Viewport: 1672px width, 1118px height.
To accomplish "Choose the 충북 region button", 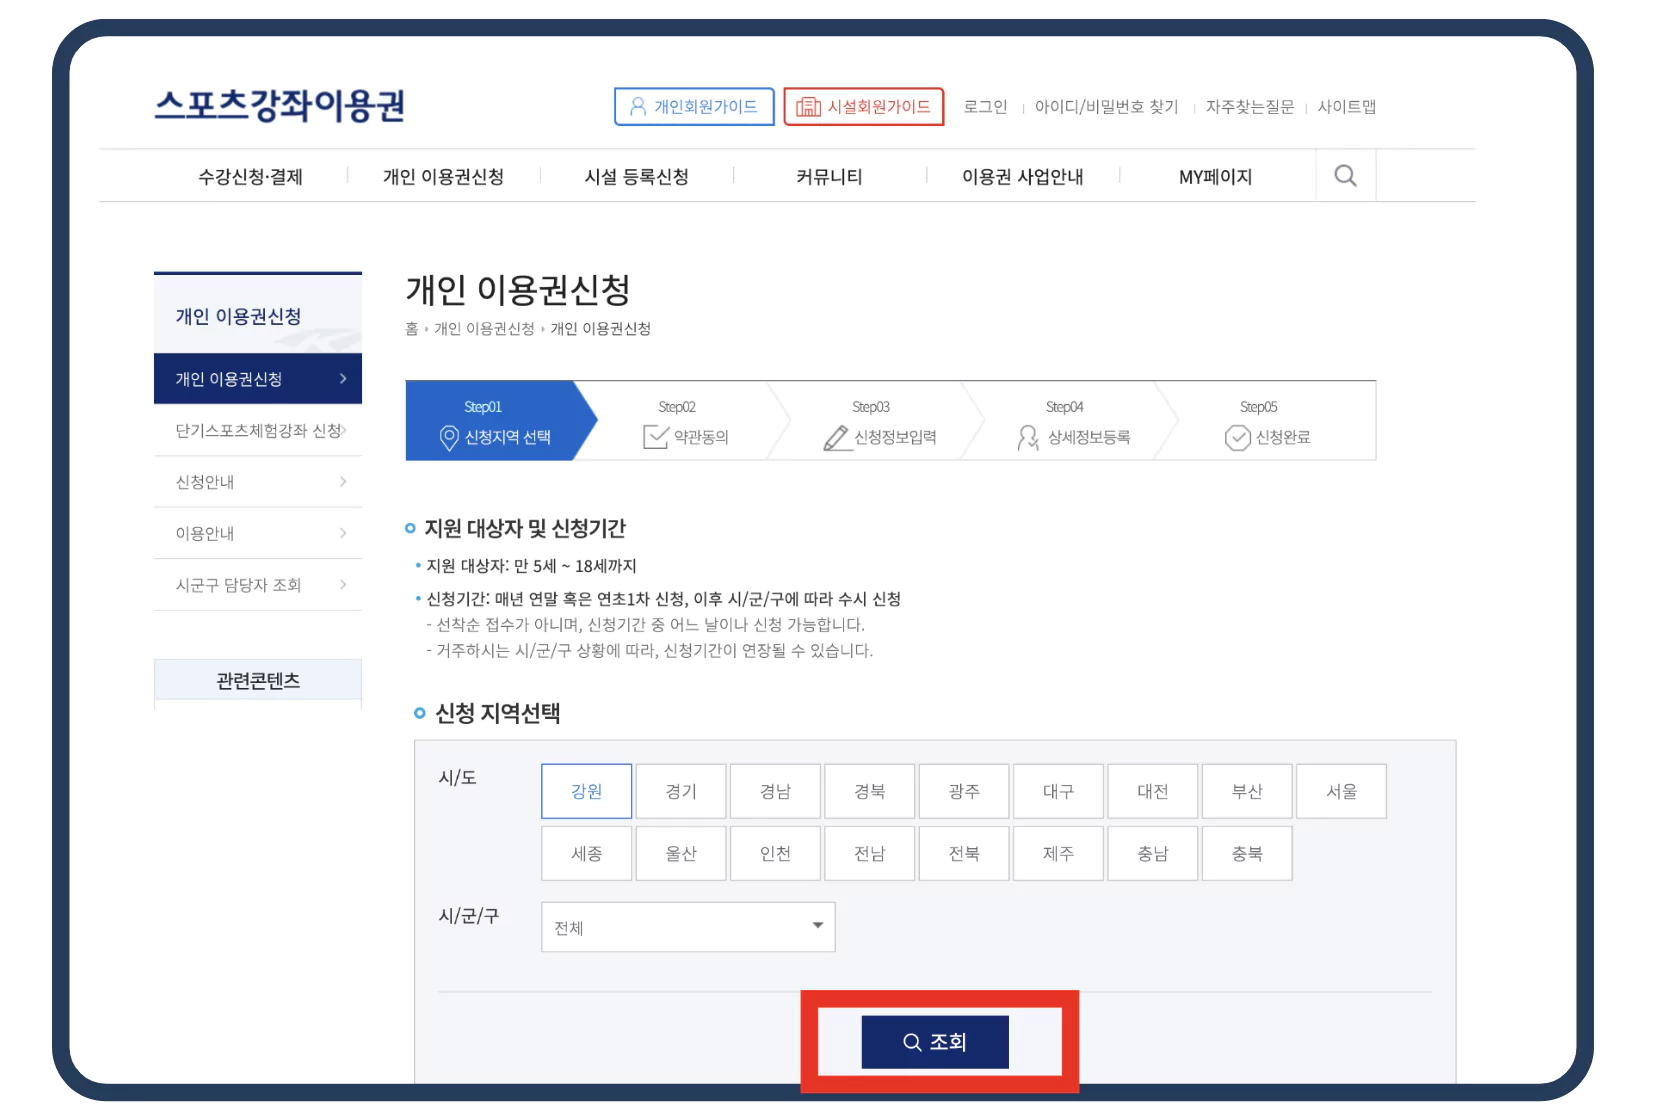I will click(x=1247, y=853).
